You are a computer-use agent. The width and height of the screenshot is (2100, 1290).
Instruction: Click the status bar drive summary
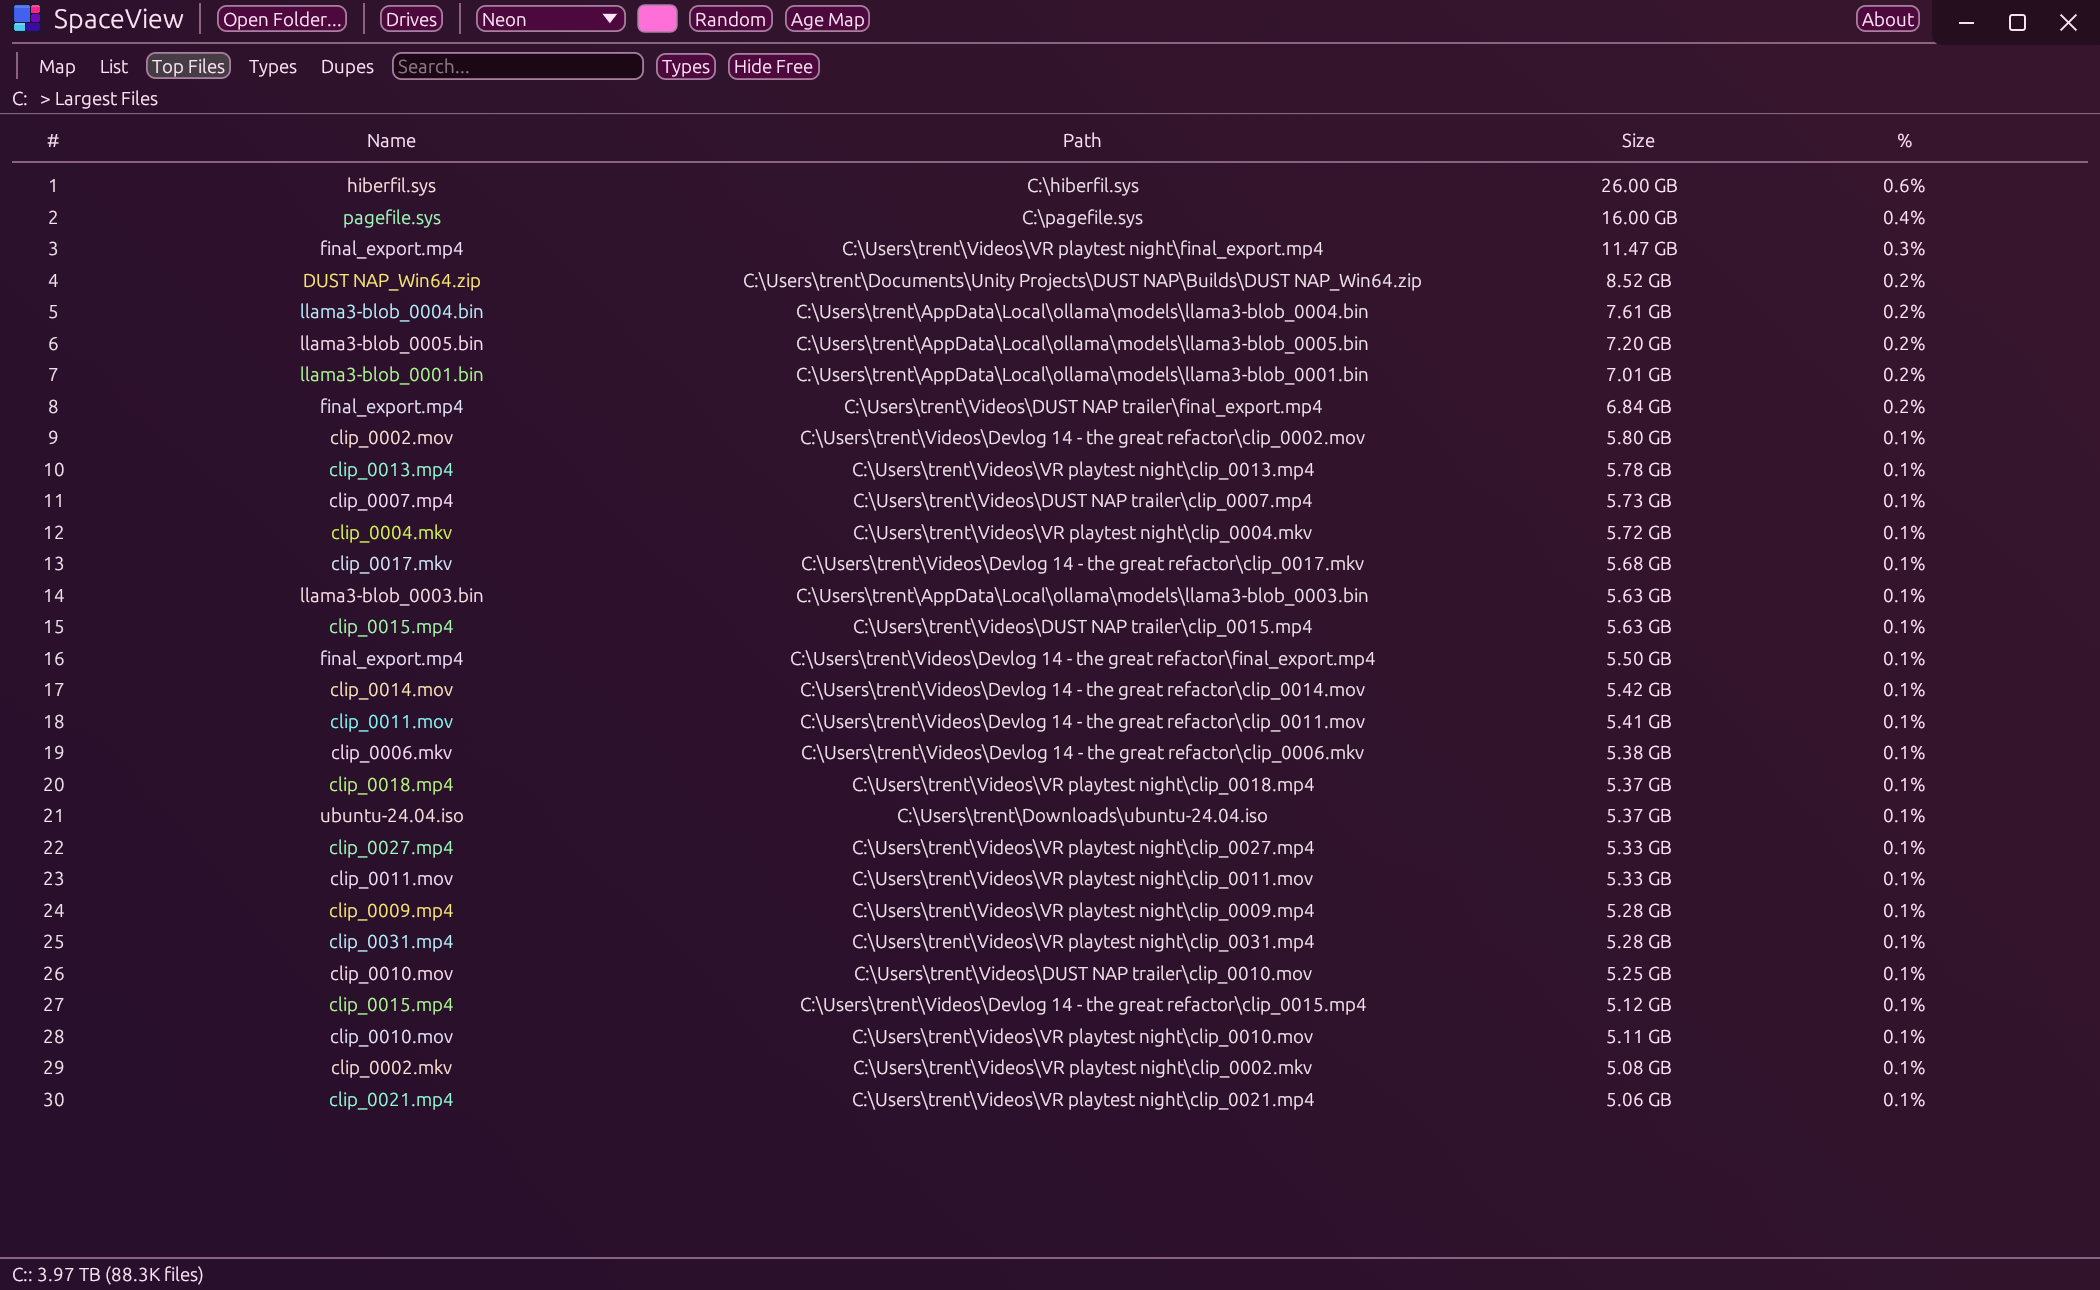coord(108,1274)
